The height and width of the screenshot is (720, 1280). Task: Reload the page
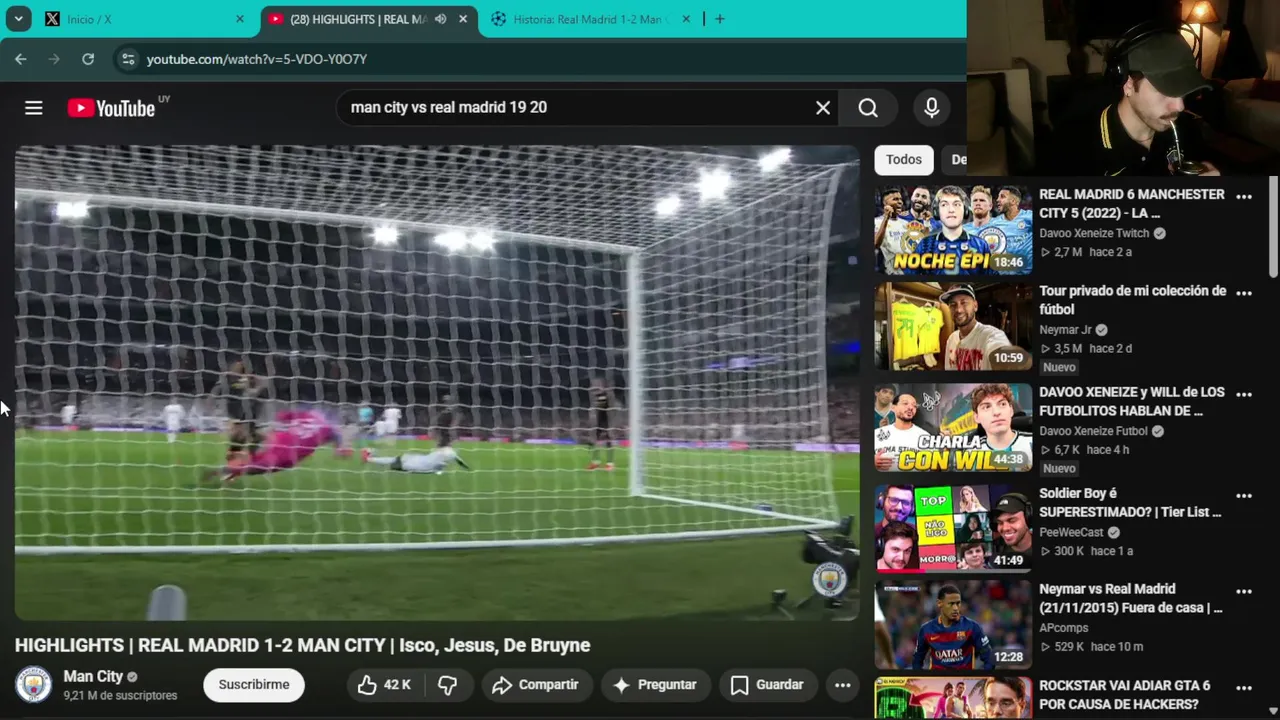point(88,59)
